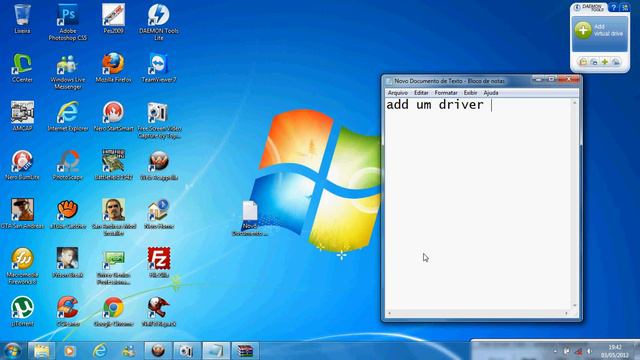This screenshot has height=360, width=640.
Task: Open the Exibir menu in Notepad
Action: tap(470, 93)
